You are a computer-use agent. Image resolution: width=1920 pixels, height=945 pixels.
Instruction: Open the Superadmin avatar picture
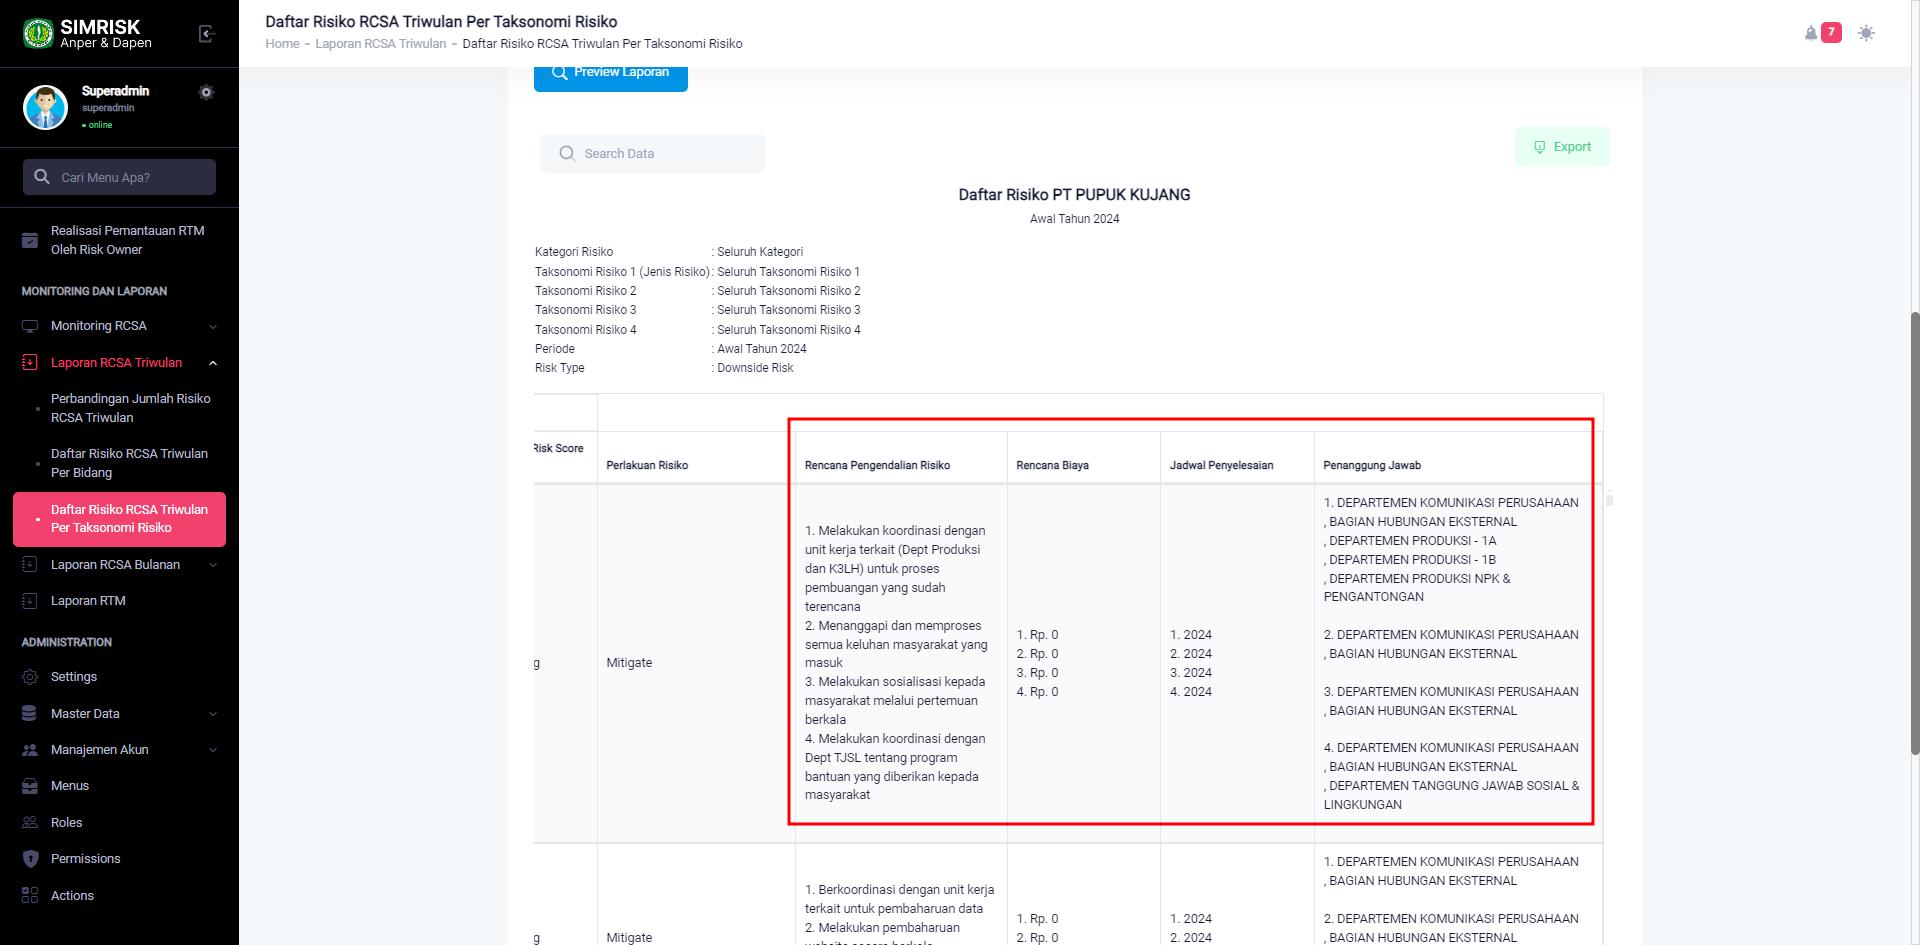click(x=45, y=107)
